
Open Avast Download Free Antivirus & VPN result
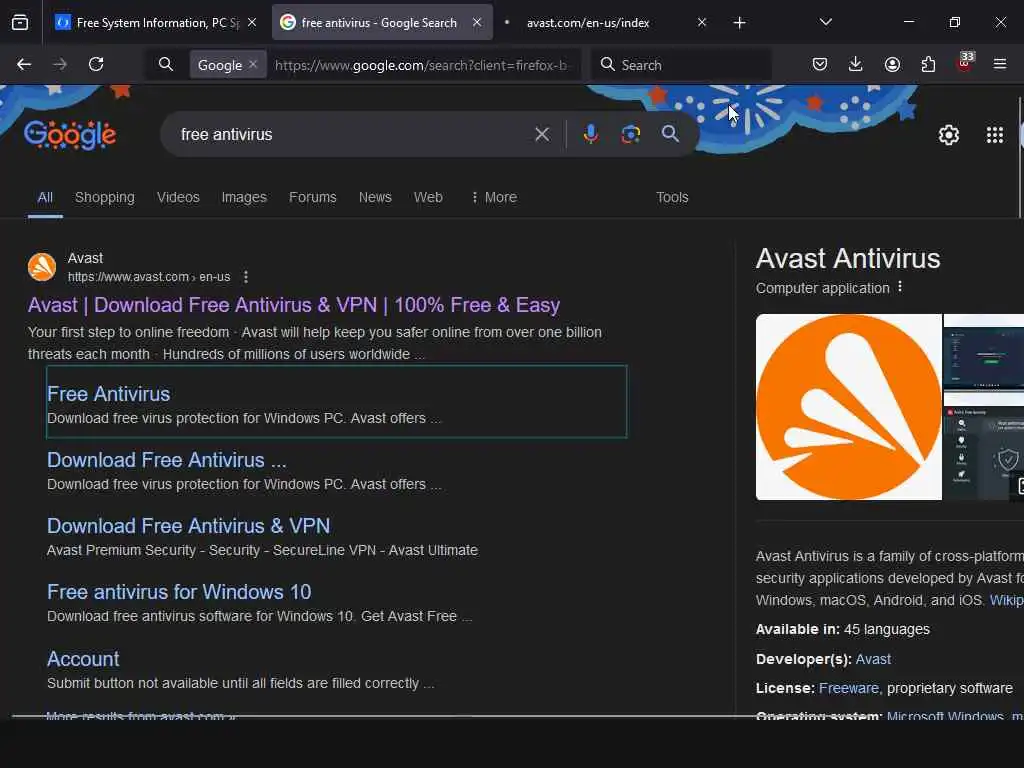[x=294, y=305]
